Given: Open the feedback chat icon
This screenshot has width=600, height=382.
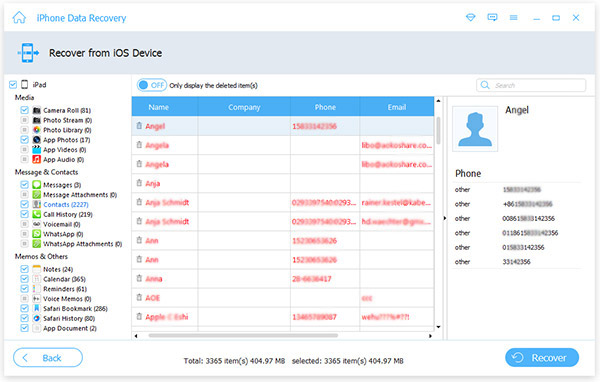Looking at the screenshot, I should pos(492,18).
